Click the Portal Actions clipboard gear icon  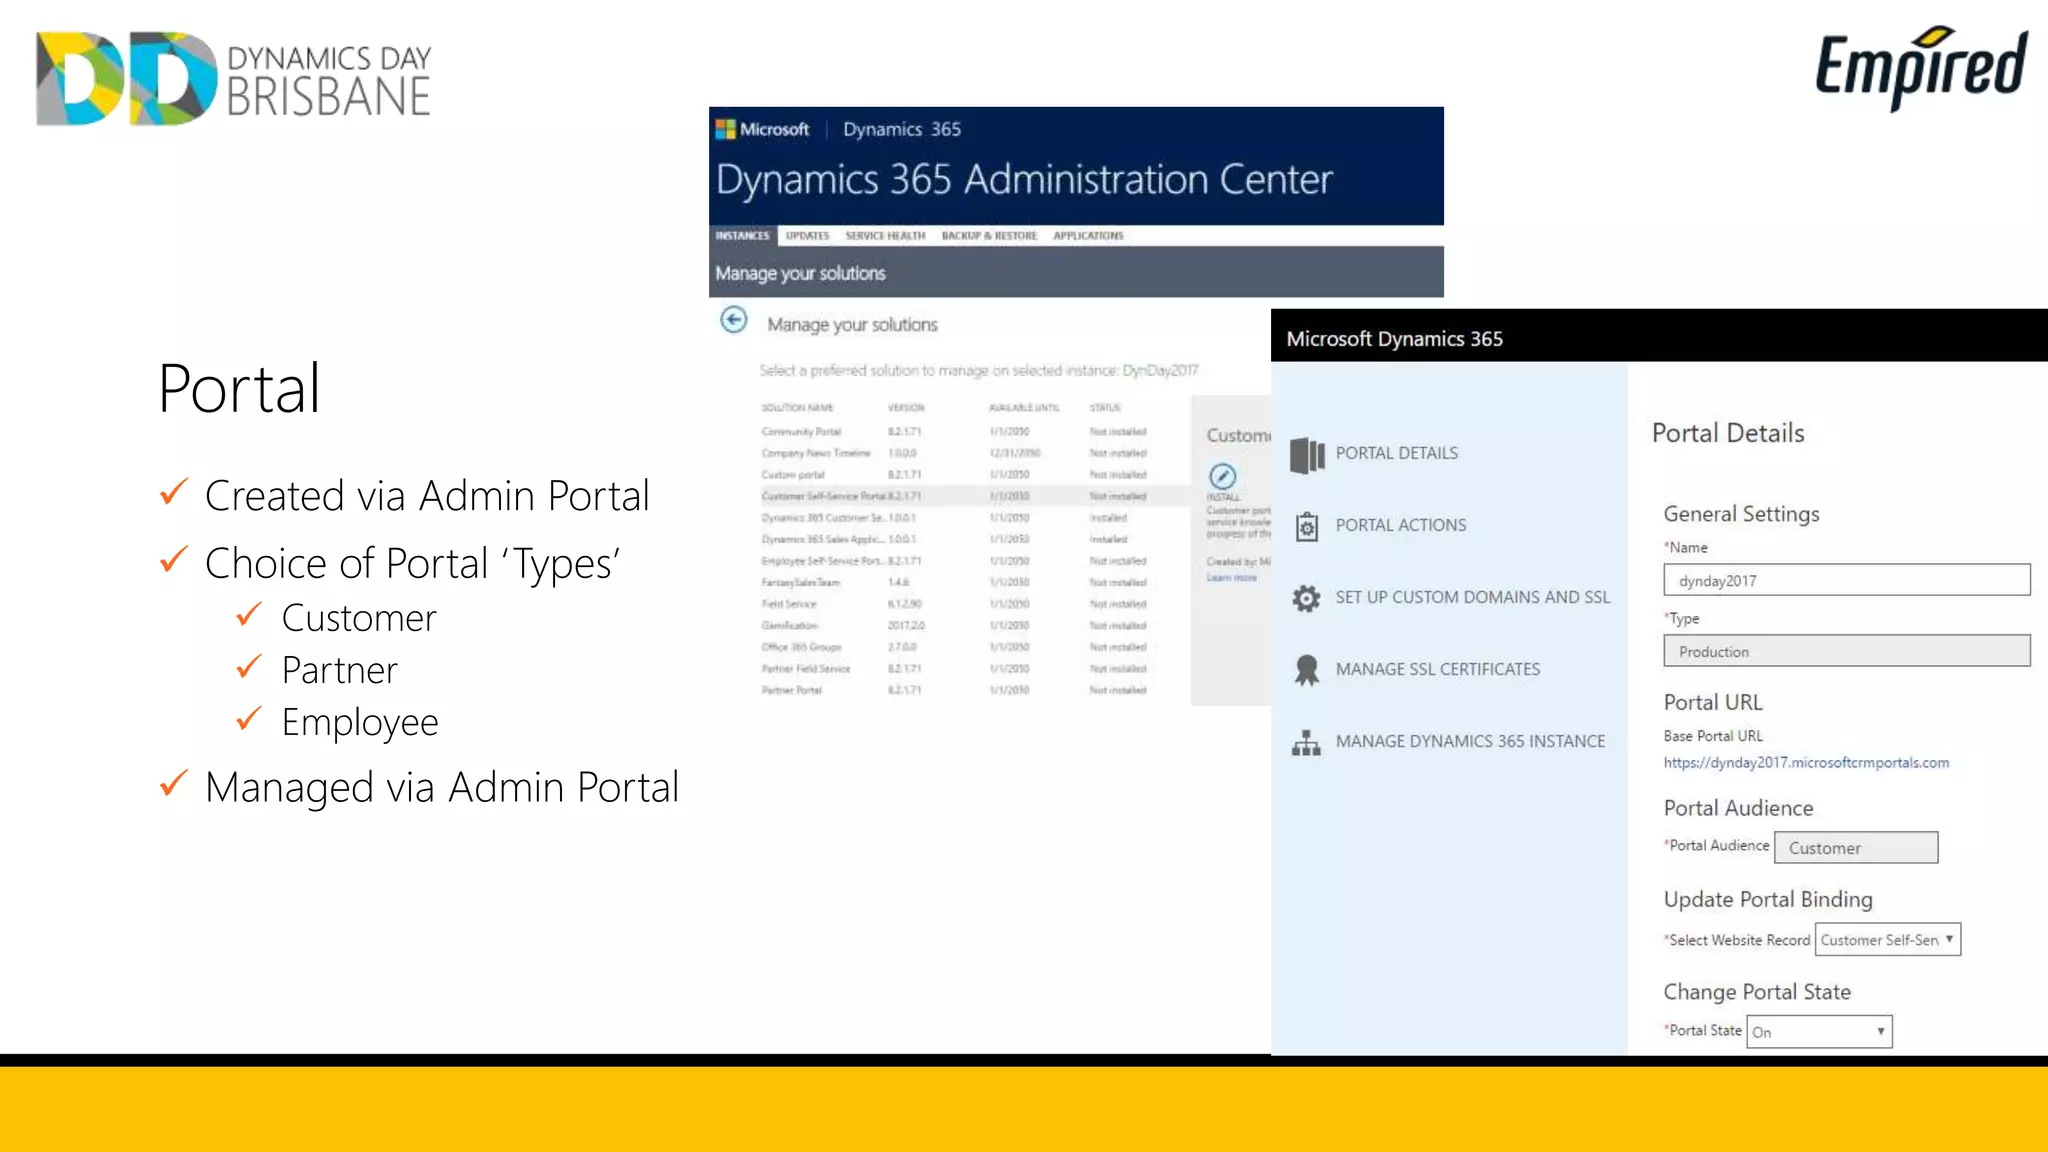1306,526
